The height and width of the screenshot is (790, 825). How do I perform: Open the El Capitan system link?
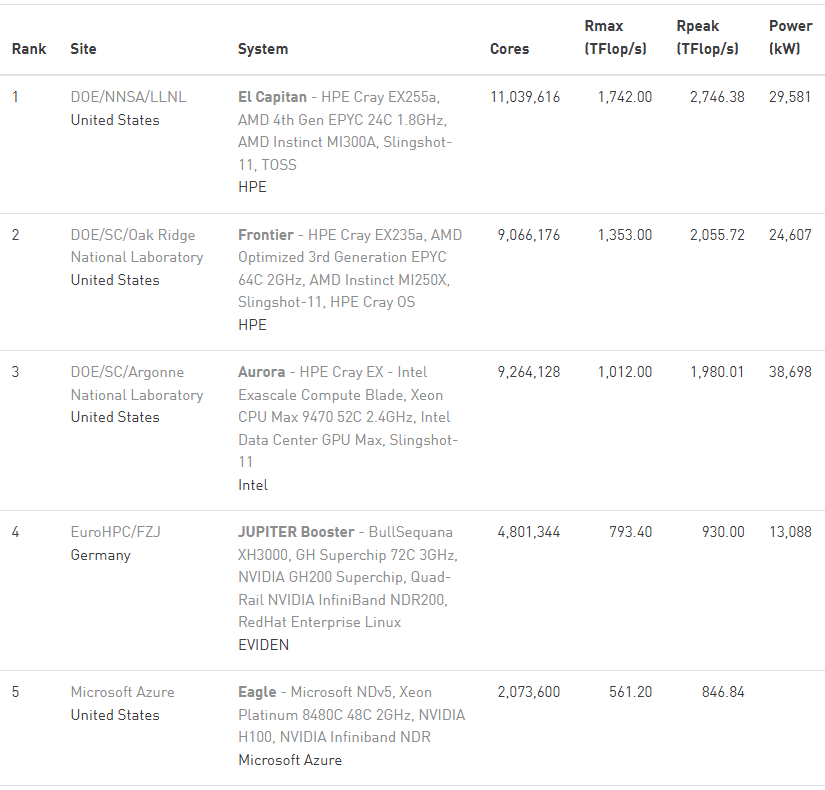pyautogui.click(x=272, y=97)
